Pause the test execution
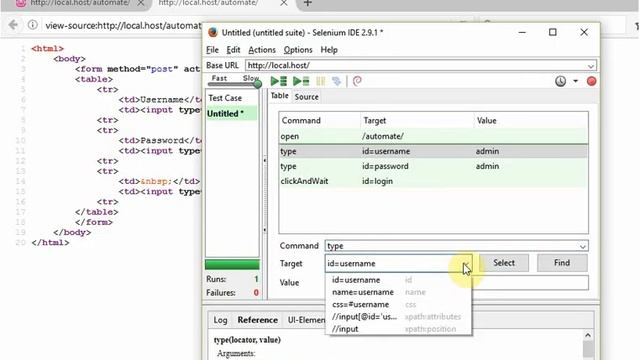 point(321,81)
